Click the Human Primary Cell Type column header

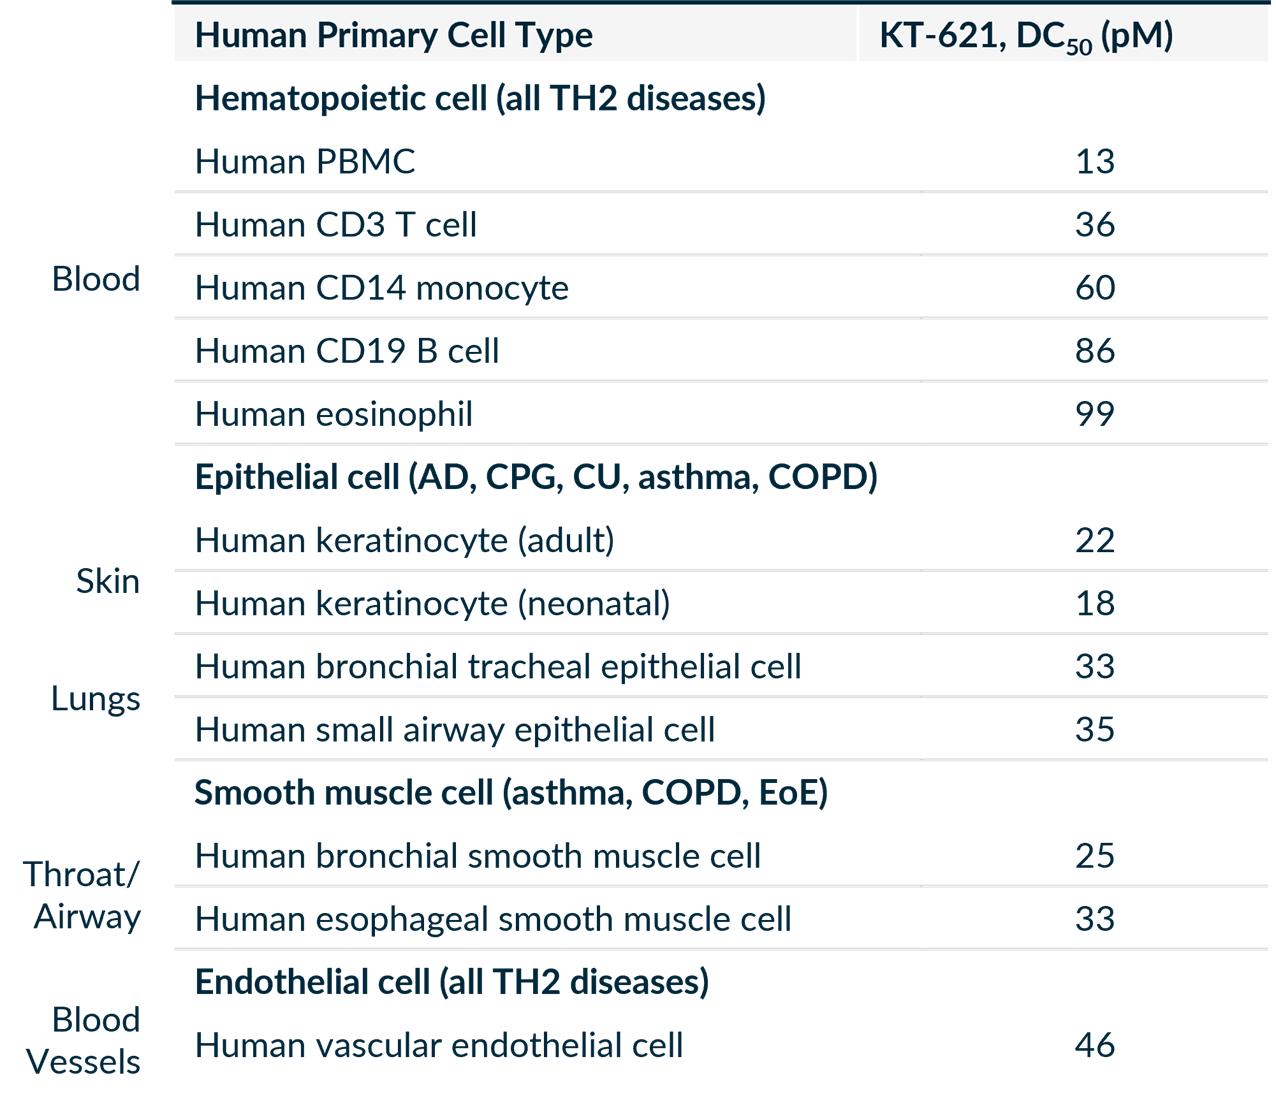tap(393, 35)
